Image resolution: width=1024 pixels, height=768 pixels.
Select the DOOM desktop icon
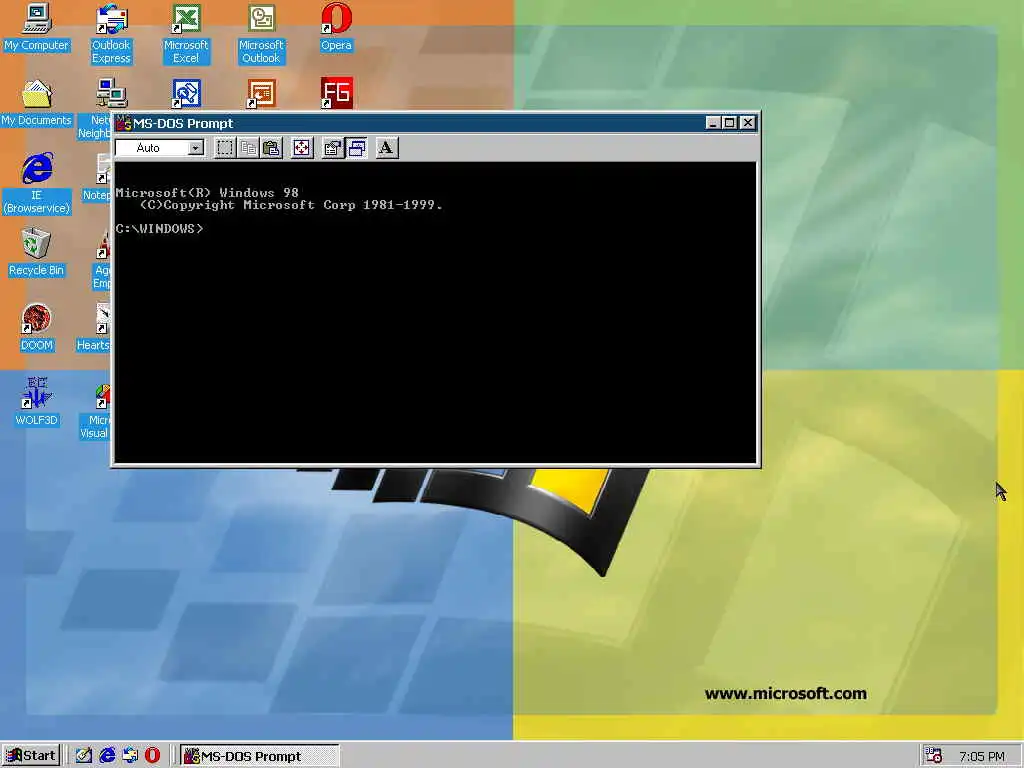tap(36, 328)
